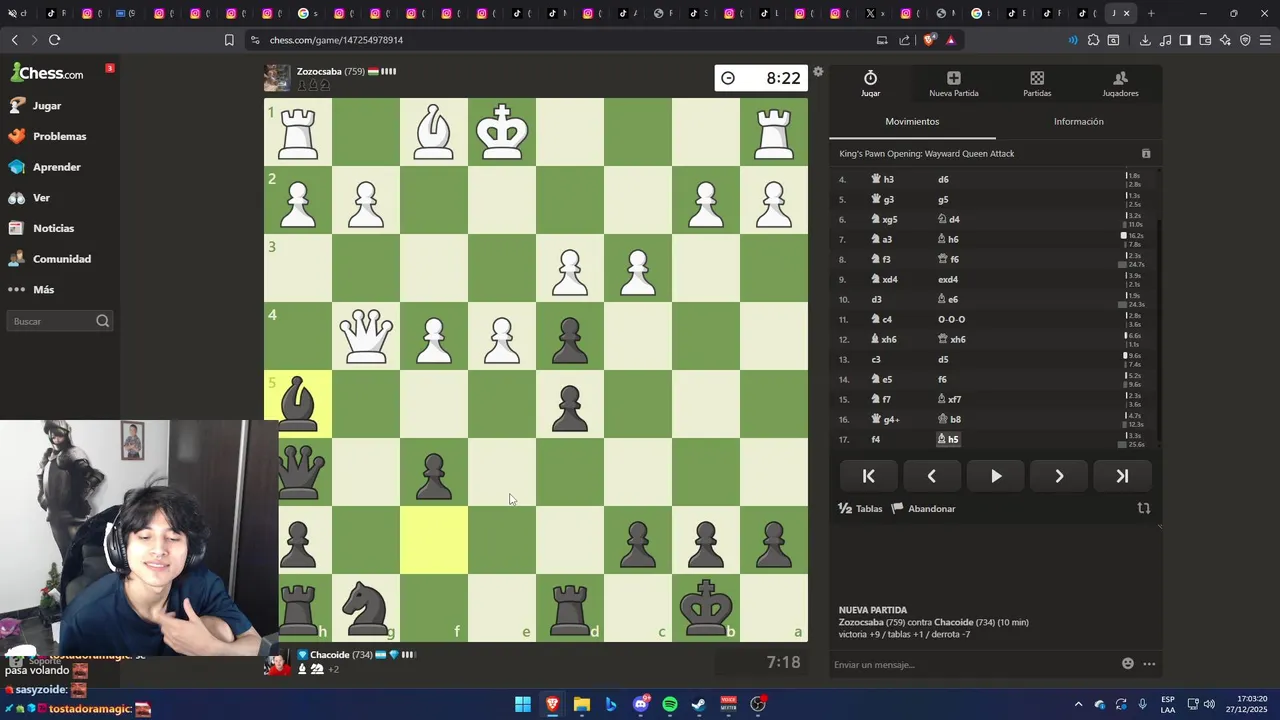This screenshot has height=720, width=1280.
Task: Open the Jugar stopwatch tab
Action: pos(870,84)
